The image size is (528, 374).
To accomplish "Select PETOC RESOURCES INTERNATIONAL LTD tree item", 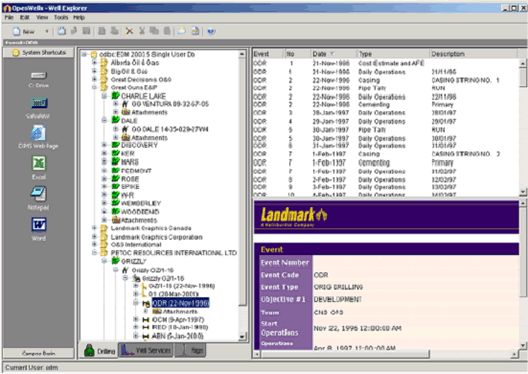I will coord(174,252).
